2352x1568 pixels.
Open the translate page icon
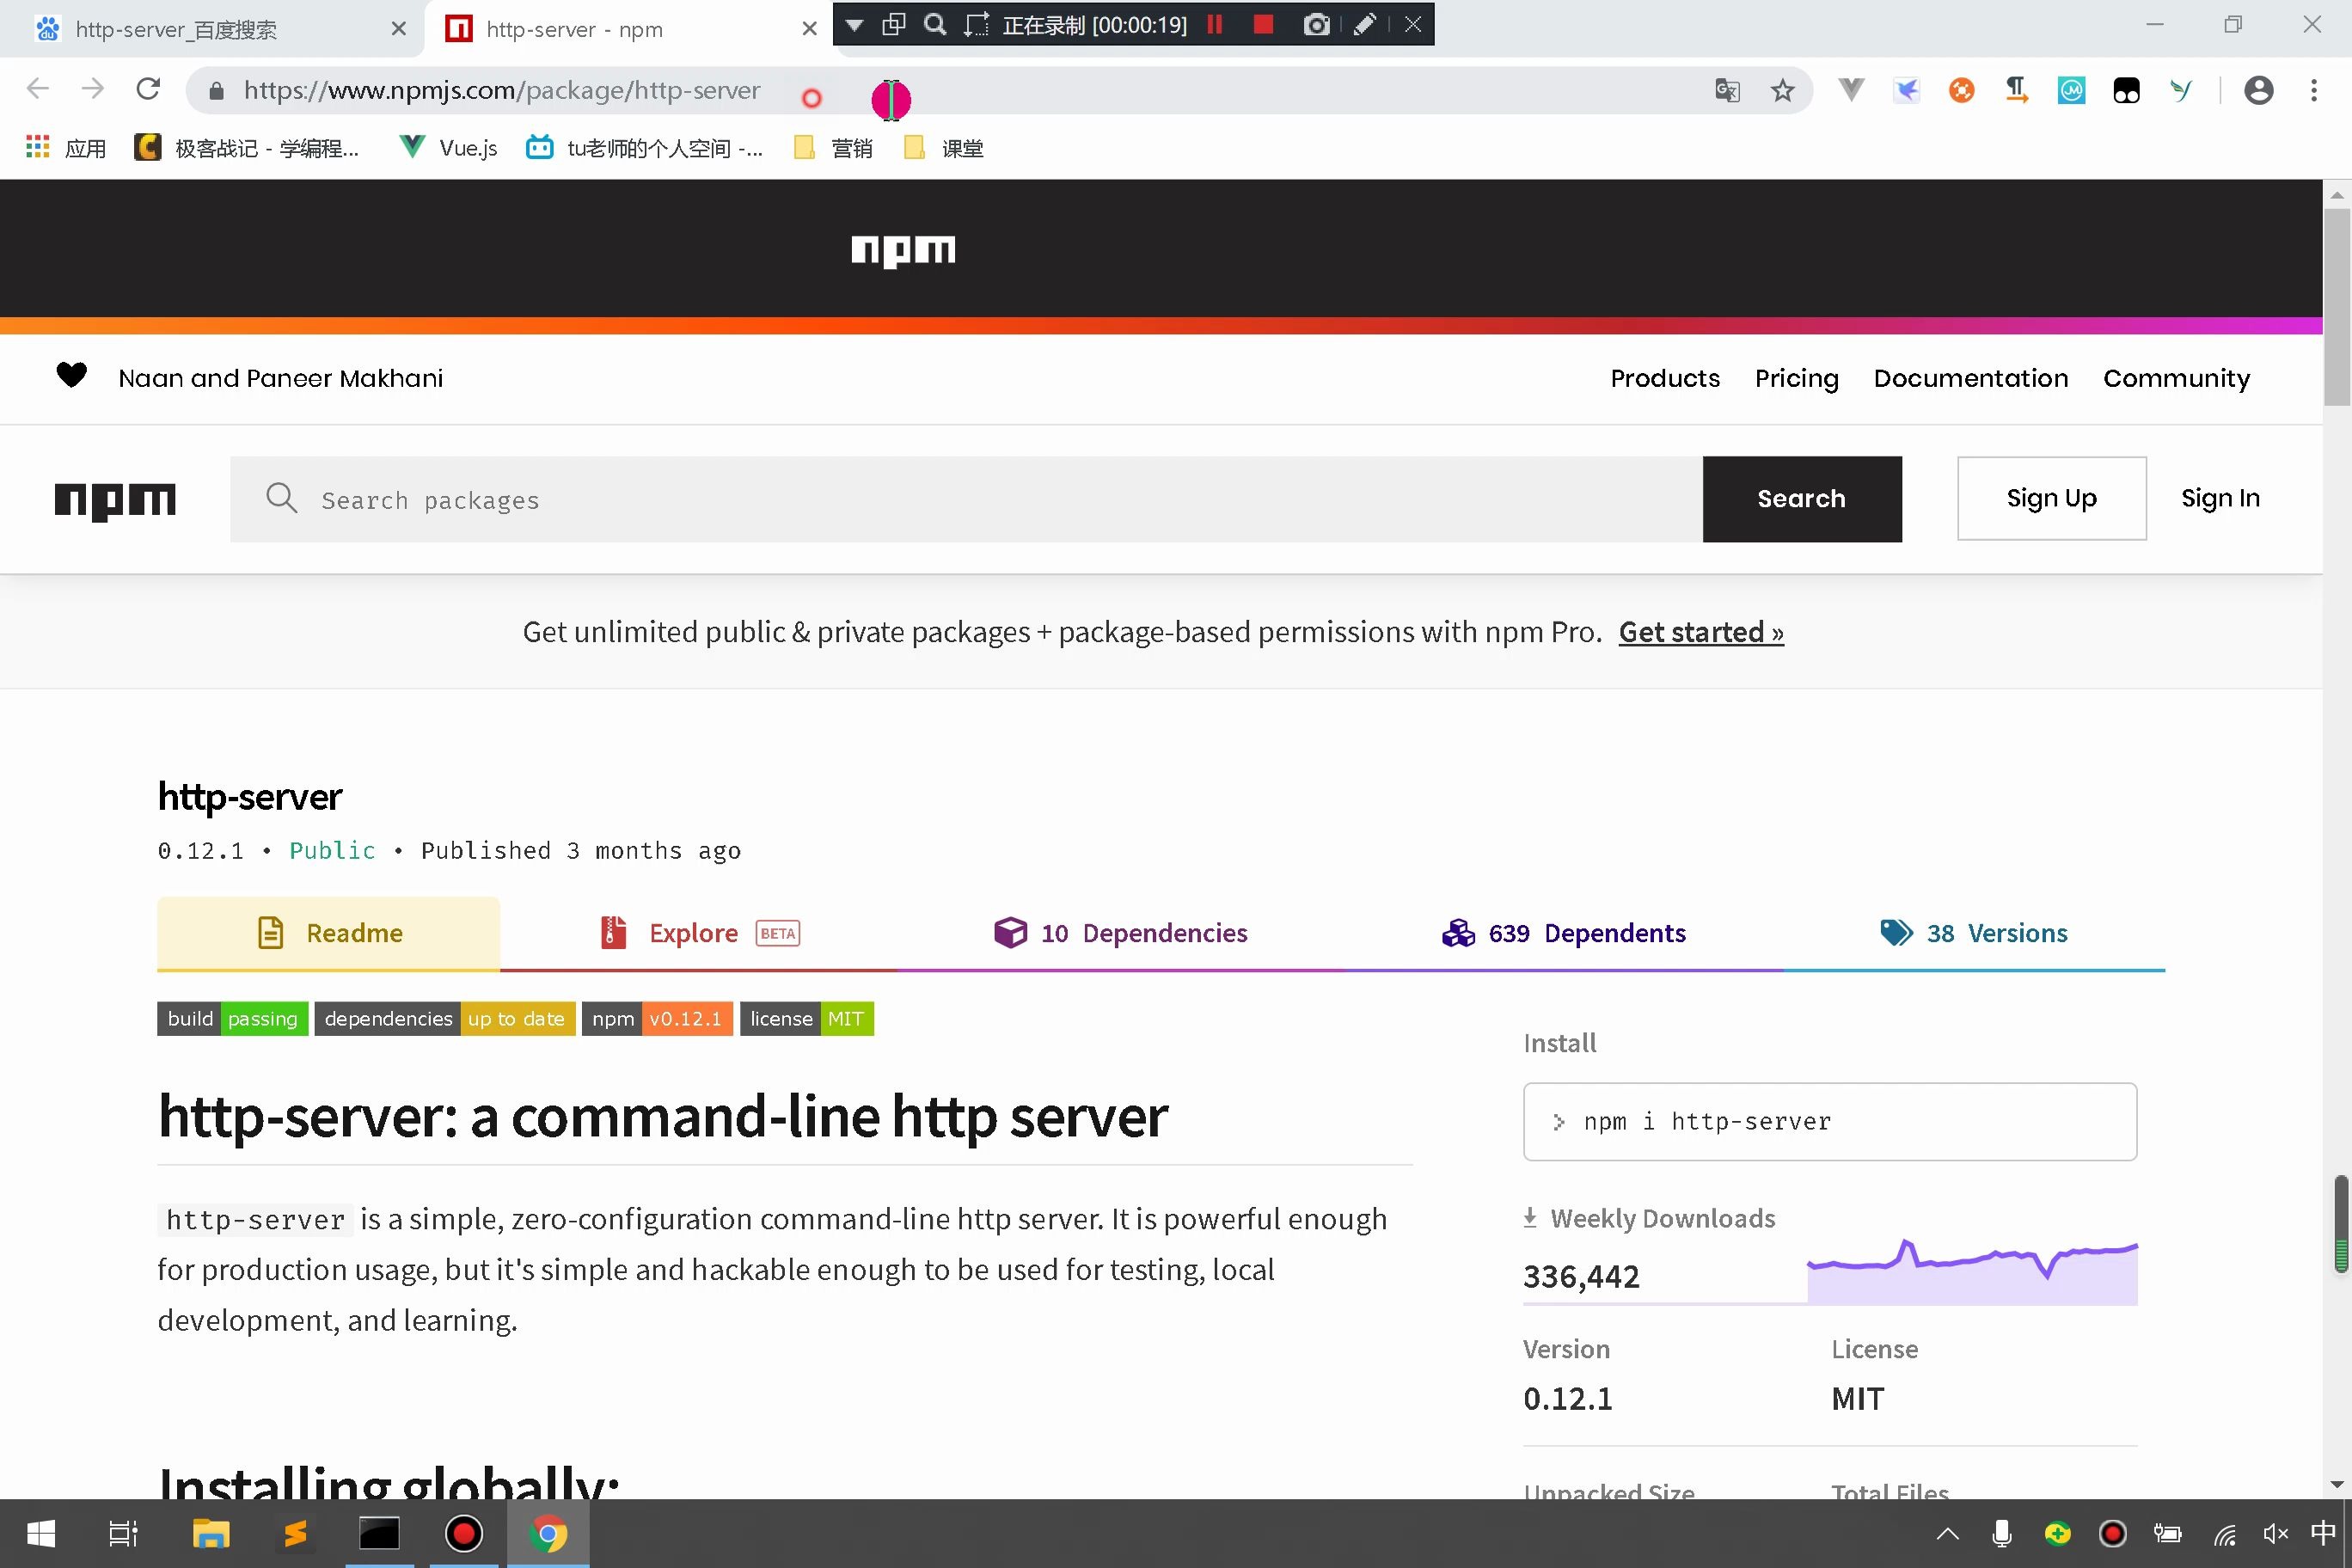tap(1727, 91)
